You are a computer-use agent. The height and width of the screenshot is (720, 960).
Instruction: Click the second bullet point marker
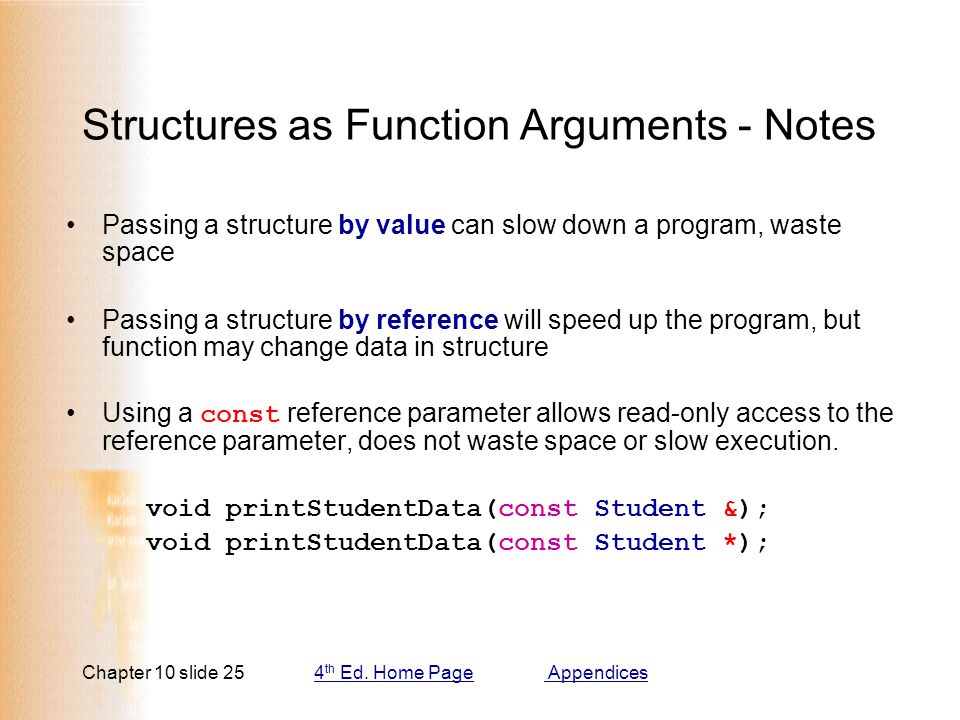(x=72, y=320)
